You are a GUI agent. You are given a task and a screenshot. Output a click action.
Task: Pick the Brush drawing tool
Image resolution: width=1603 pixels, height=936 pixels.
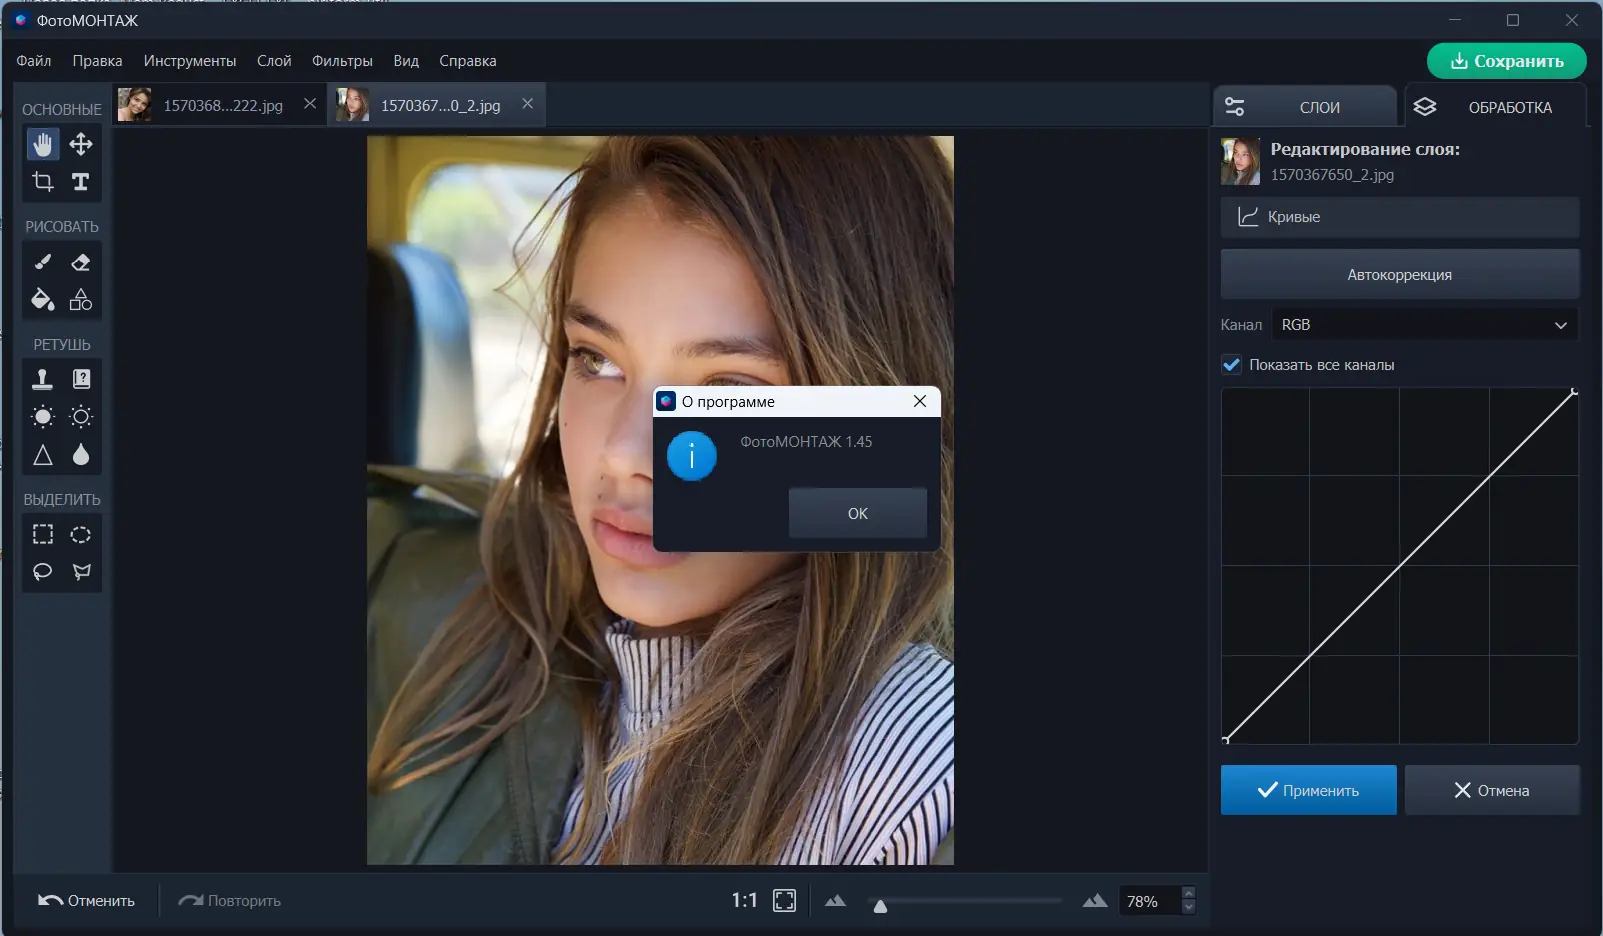[x=42, y=262]
